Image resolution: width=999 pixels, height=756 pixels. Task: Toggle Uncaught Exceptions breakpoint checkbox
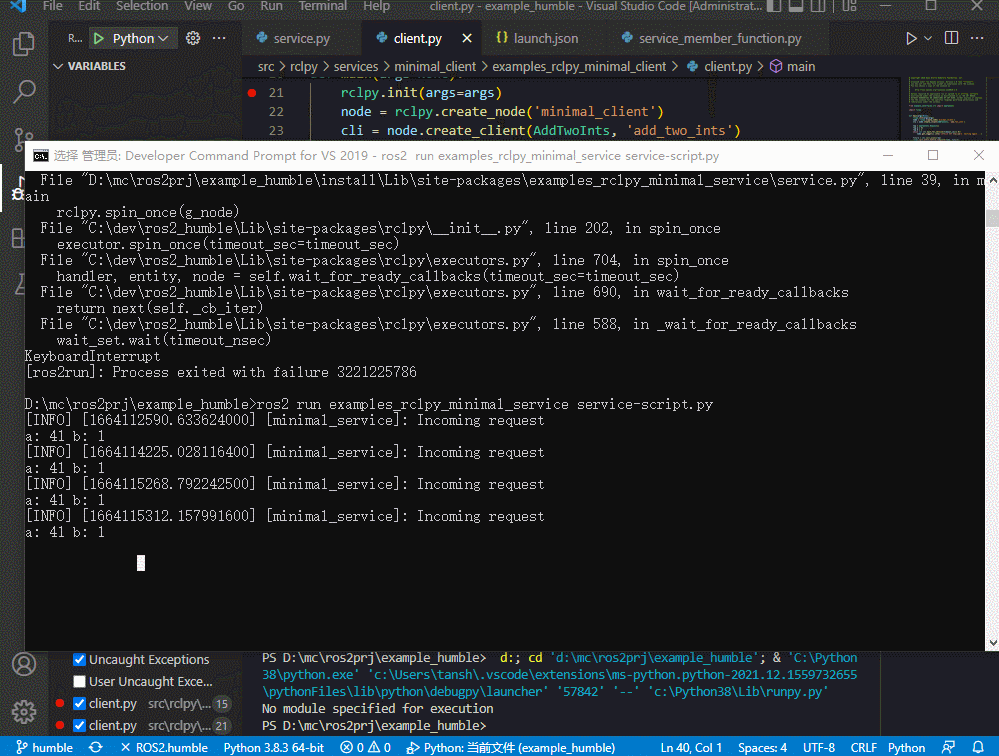click(x=80, y=659)
